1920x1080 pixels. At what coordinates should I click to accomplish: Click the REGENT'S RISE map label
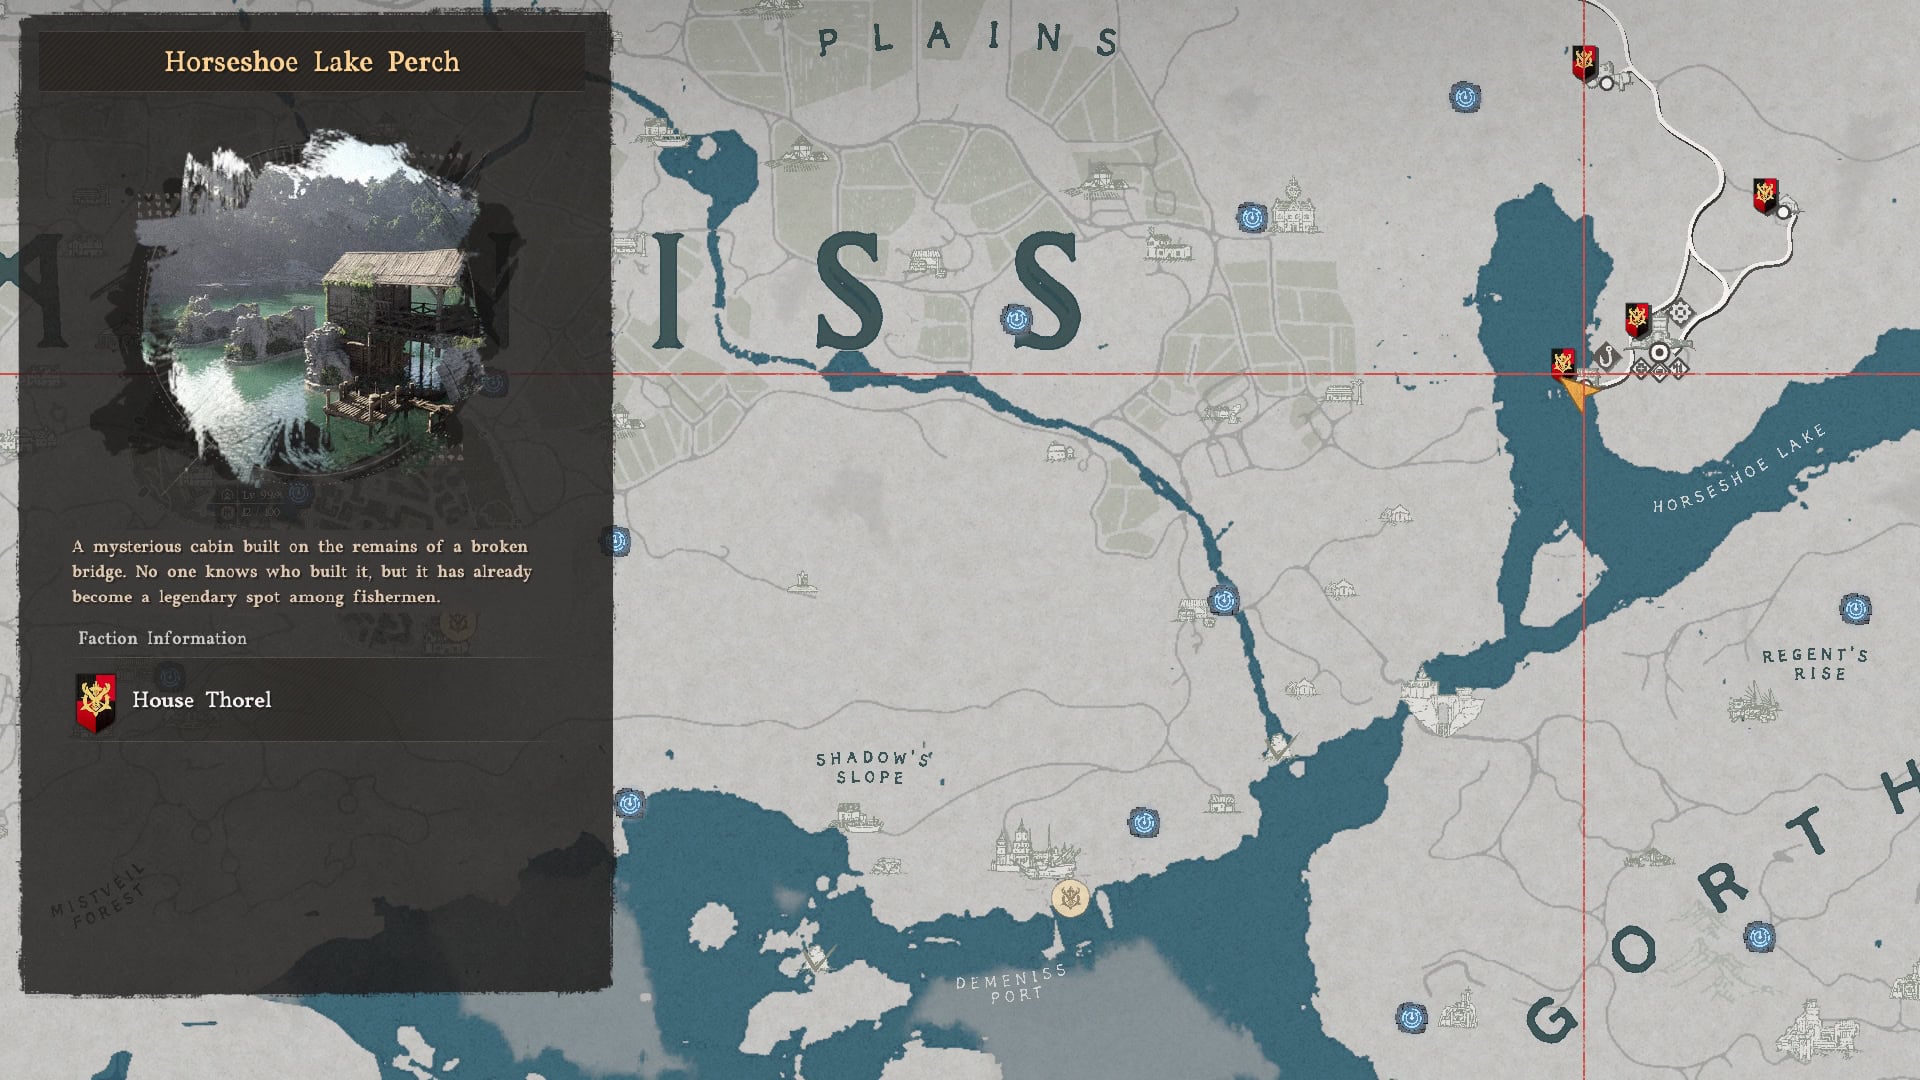(x=1815, y=664)
